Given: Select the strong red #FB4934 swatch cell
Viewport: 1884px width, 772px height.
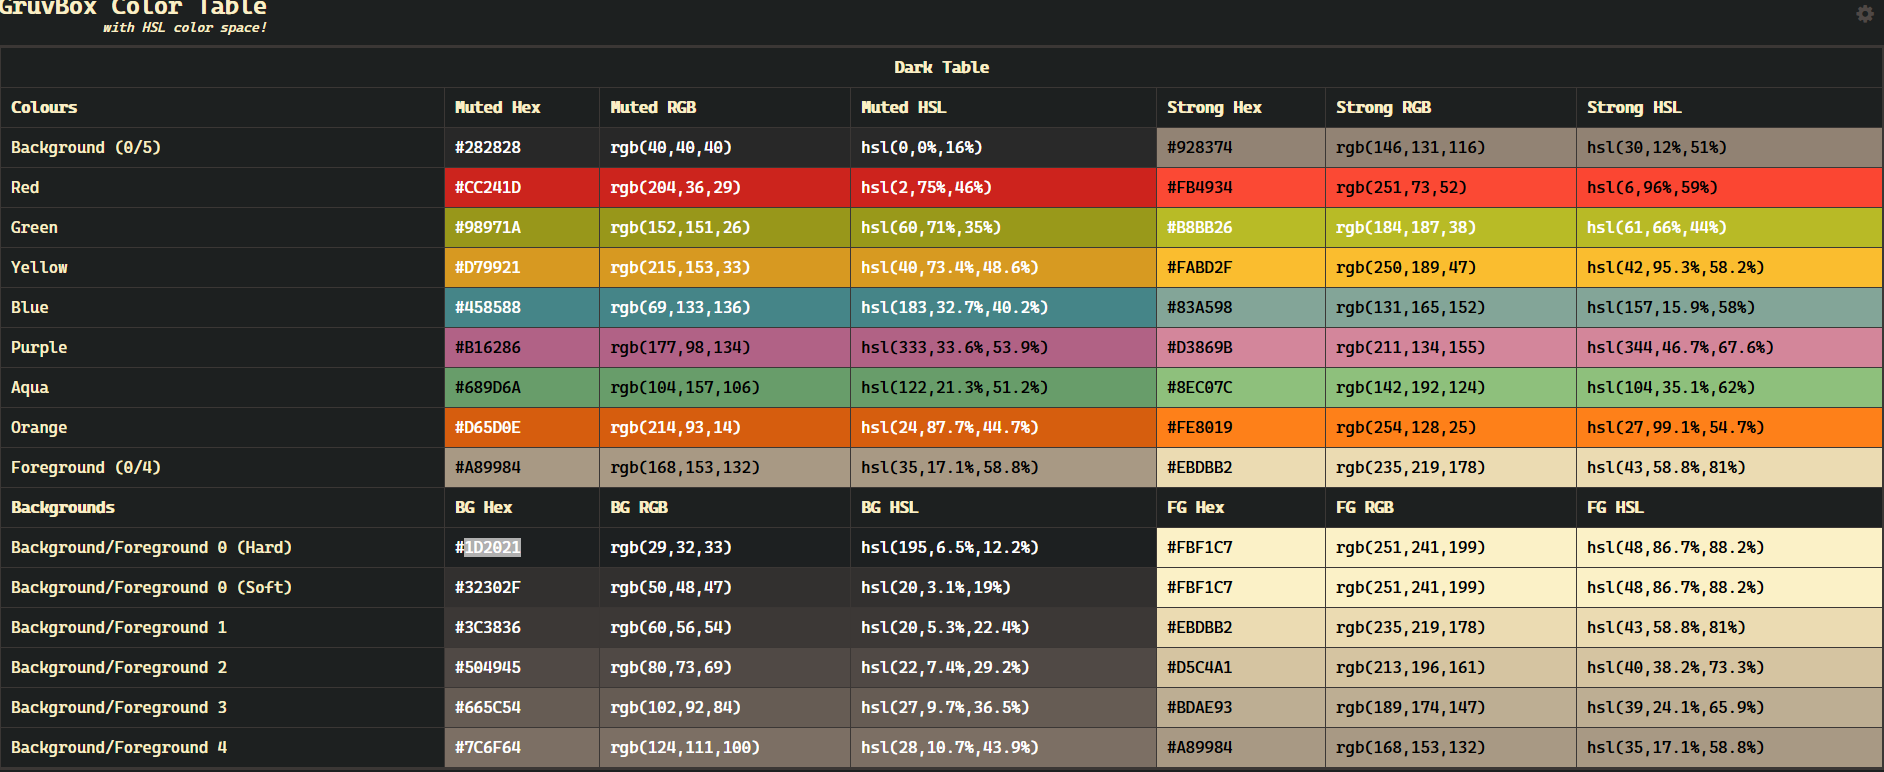Looking at the screenshot, I should click(1241, 187).
